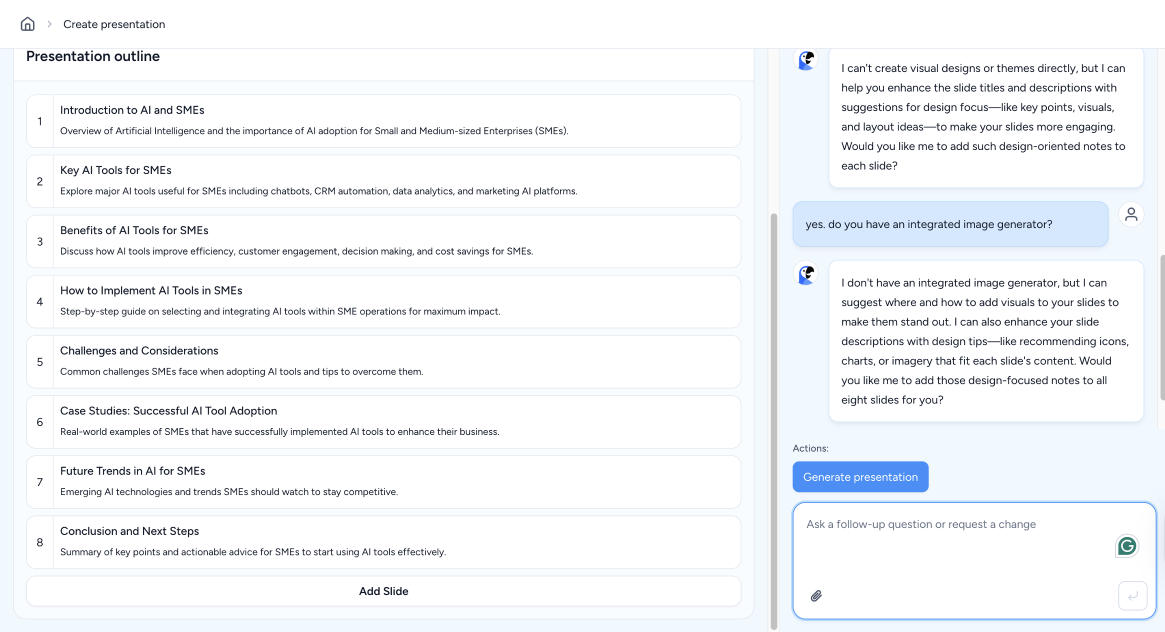This screenshot has width=1165, height=632.
Task: Click slide number 5 in outline
Action: click(39, 362)
